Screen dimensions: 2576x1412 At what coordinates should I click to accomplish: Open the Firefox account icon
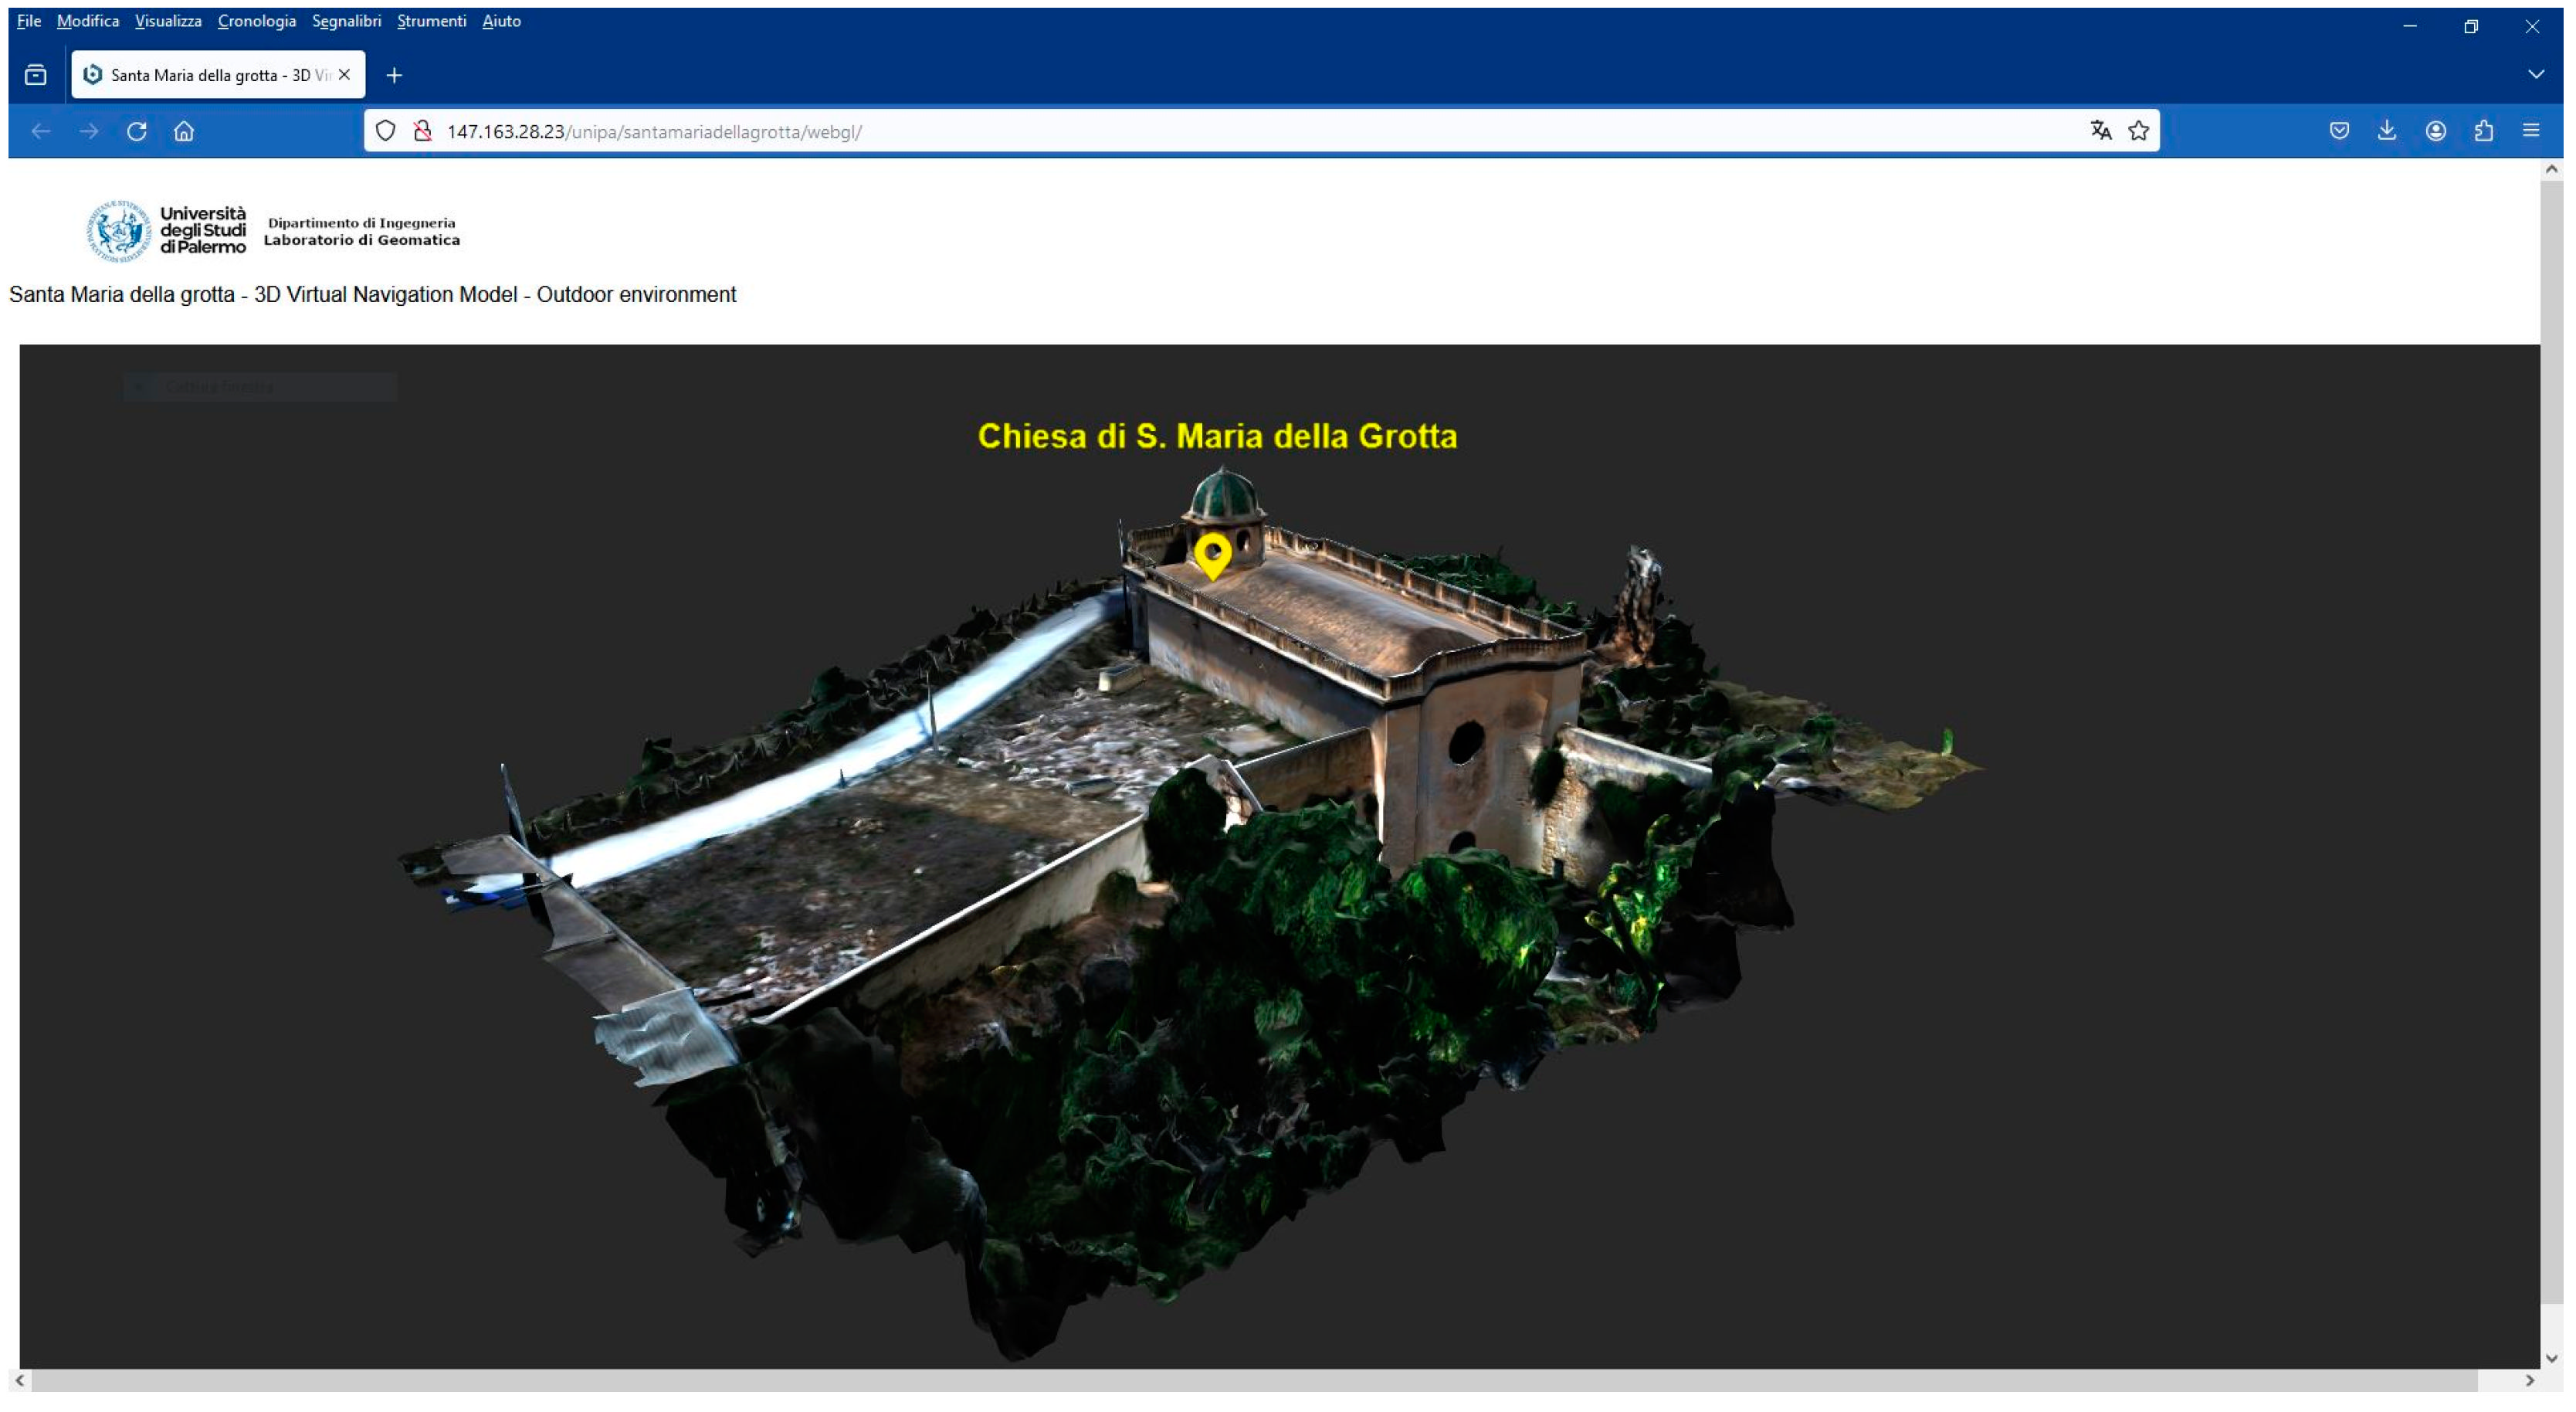(x=2435, y=131)
